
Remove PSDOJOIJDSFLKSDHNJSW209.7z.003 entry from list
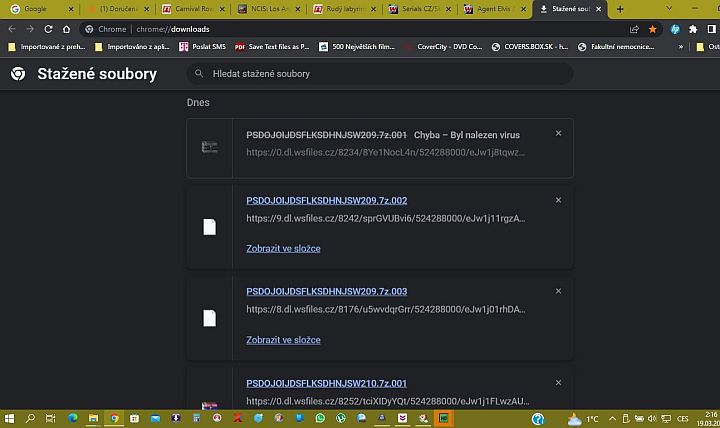pyautogui.click(x=558, y=291)
